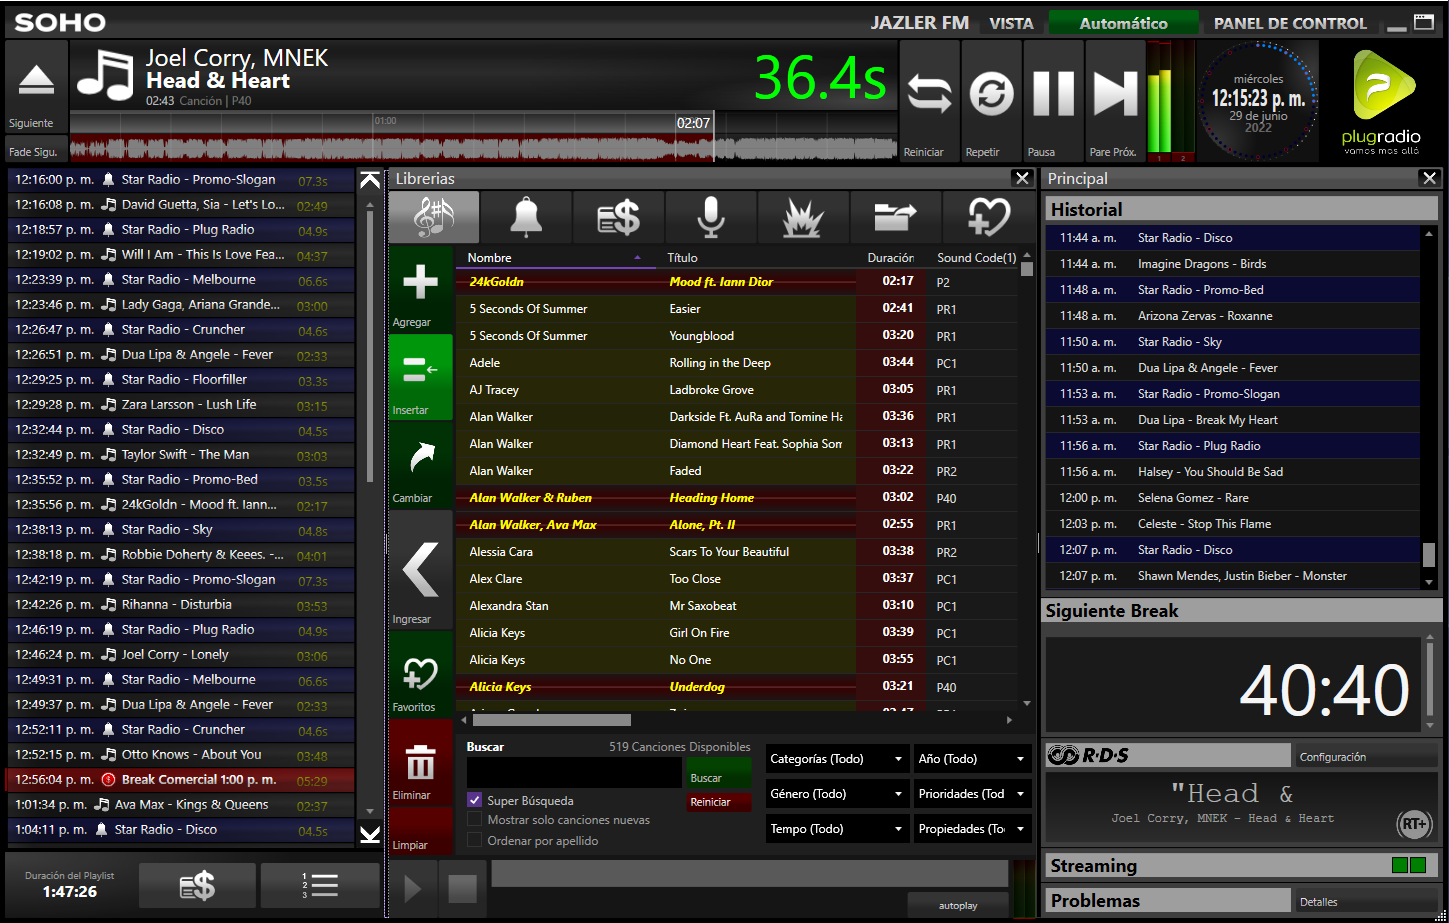Viewport: 1449px width, 923px height.
Task: Click in the Buscar search field
Action: (574, 773)
